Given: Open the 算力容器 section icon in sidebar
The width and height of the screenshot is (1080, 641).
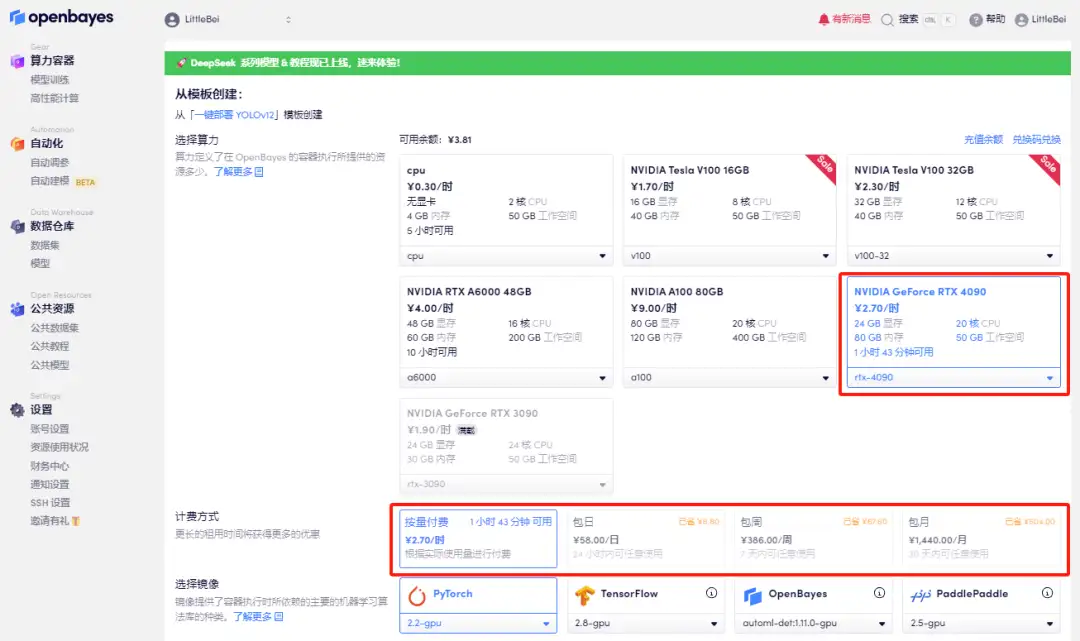Looking at the screenshot, I should pyautogui.click(x=16, y=63).
